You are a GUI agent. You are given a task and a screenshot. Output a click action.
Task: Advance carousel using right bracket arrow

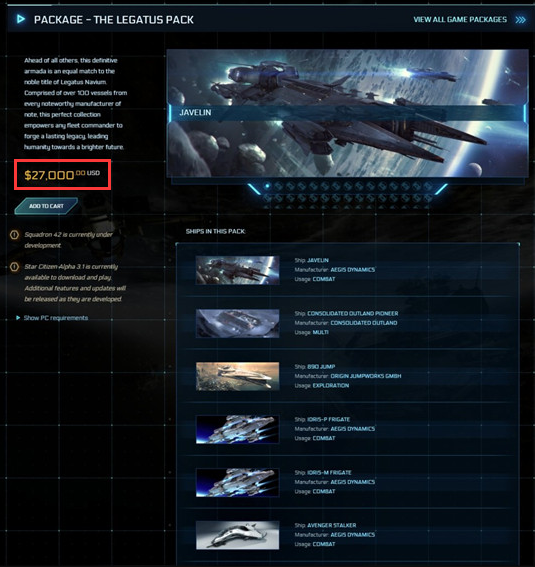pos(441,188)
